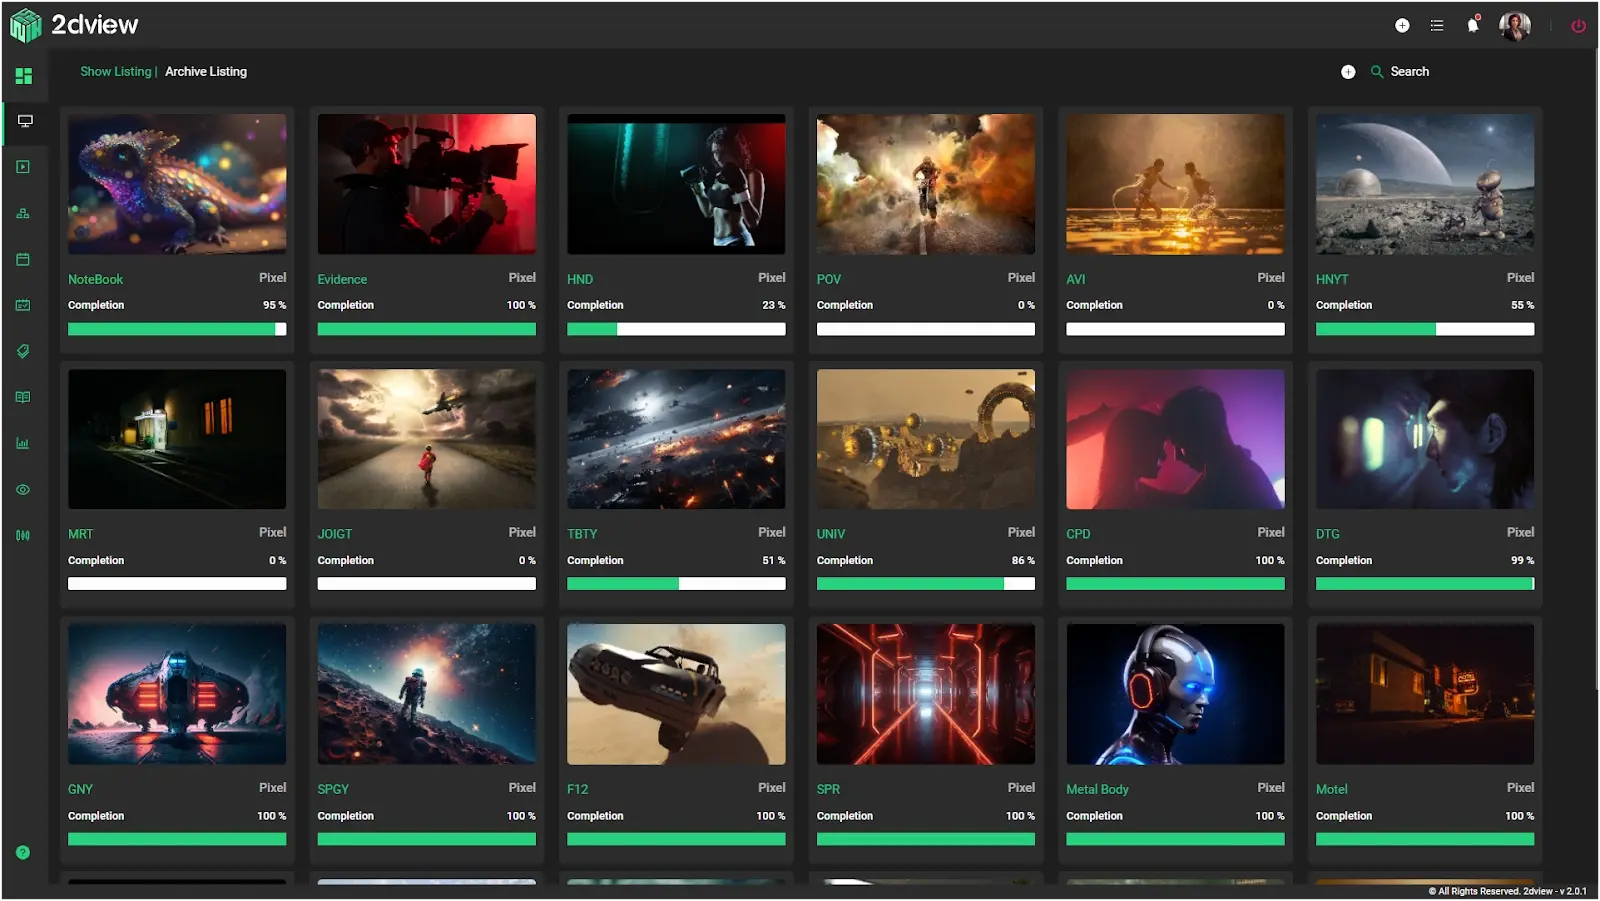Open the SPR show link
This screenshot has width=1600, height=901.
pyautogui.click(x=828, y=789)
